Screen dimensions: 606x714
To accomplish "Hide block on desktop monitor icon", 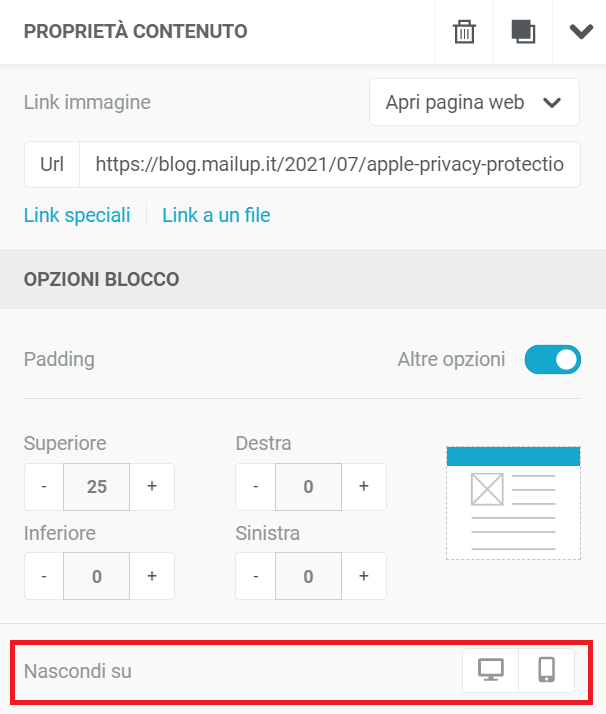I will (491, 670).
